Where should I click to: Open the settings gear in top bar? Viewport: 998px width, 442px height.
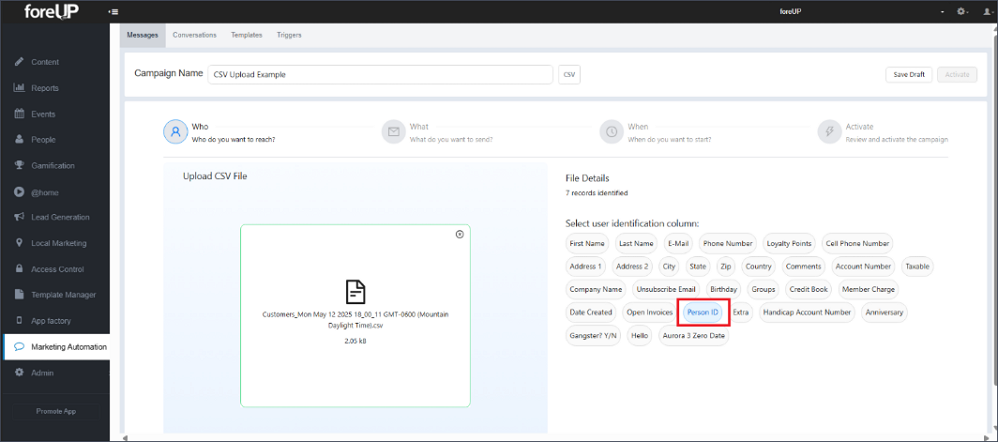coord(960,11)
